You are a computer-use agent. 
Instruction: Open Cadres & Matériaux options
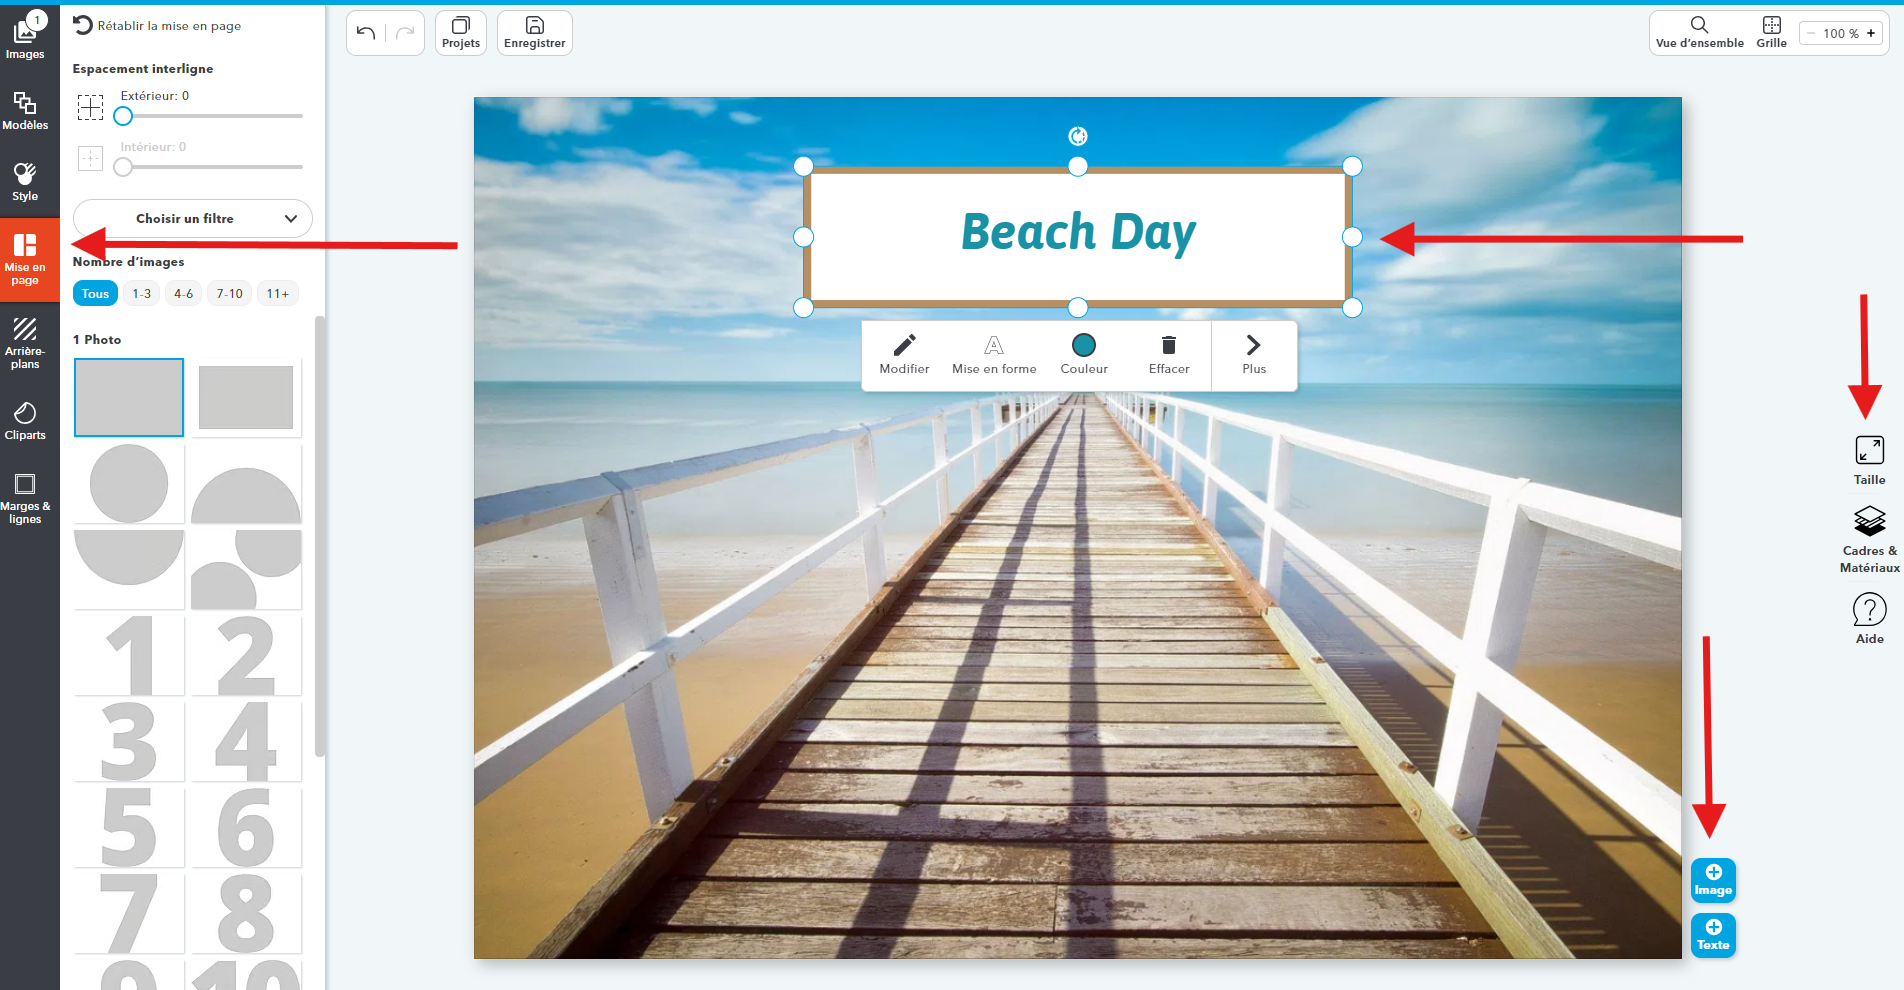[1869, 540]
